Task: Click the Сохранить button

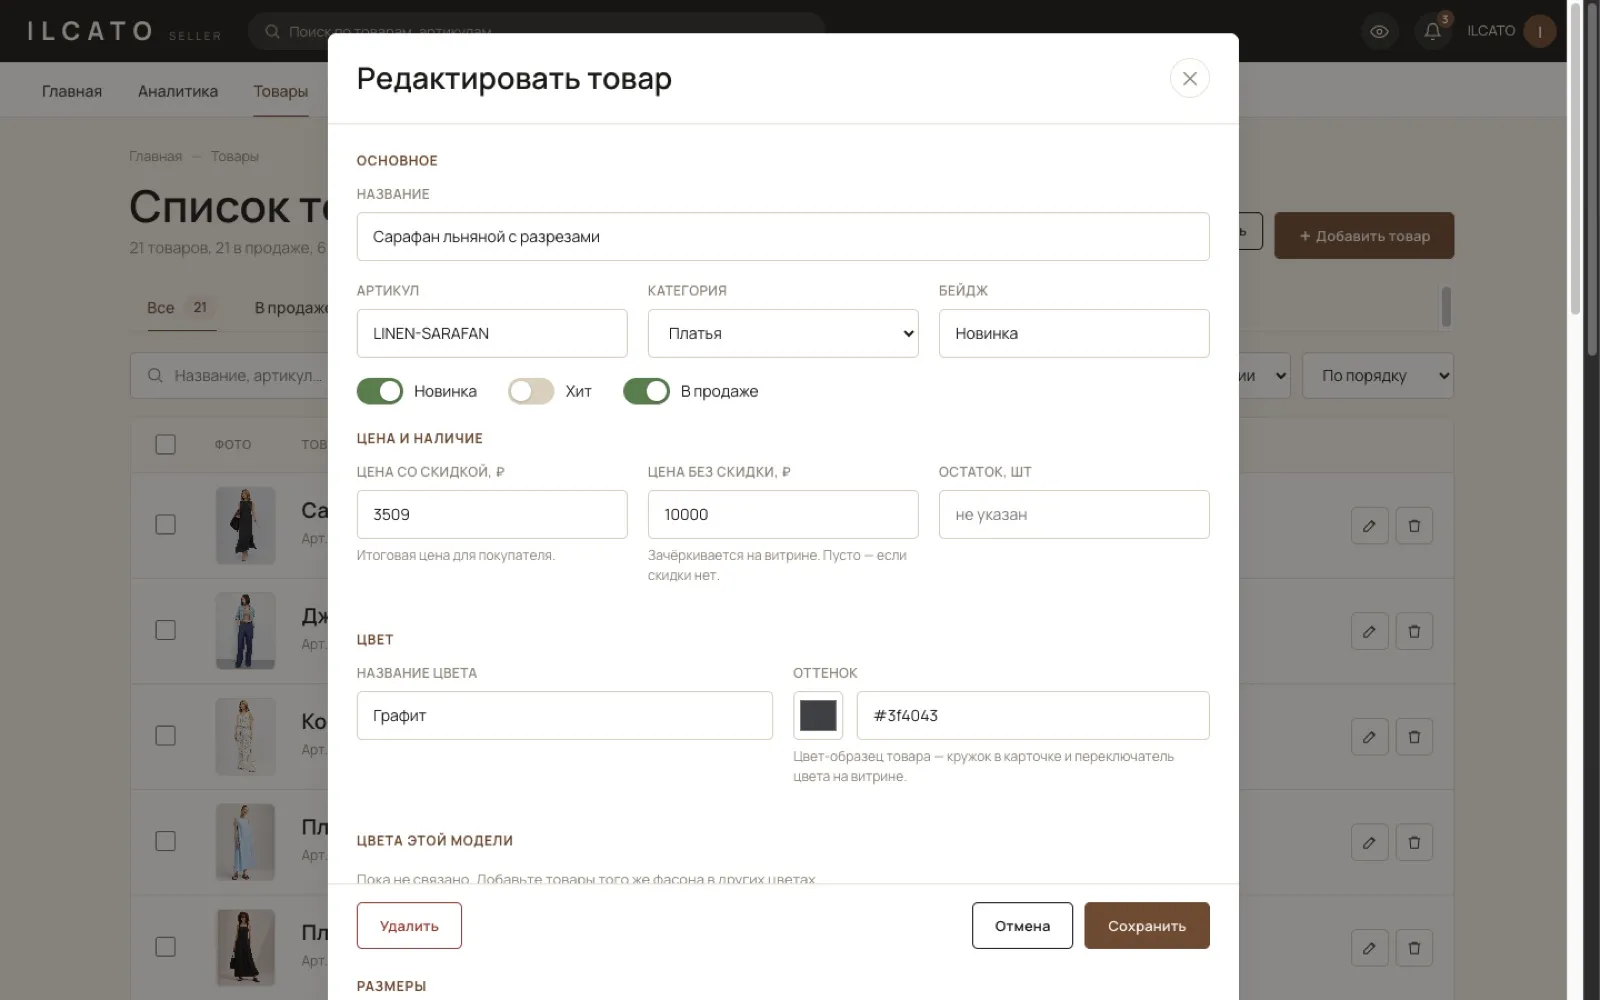Action: (x=1147, y=926)
